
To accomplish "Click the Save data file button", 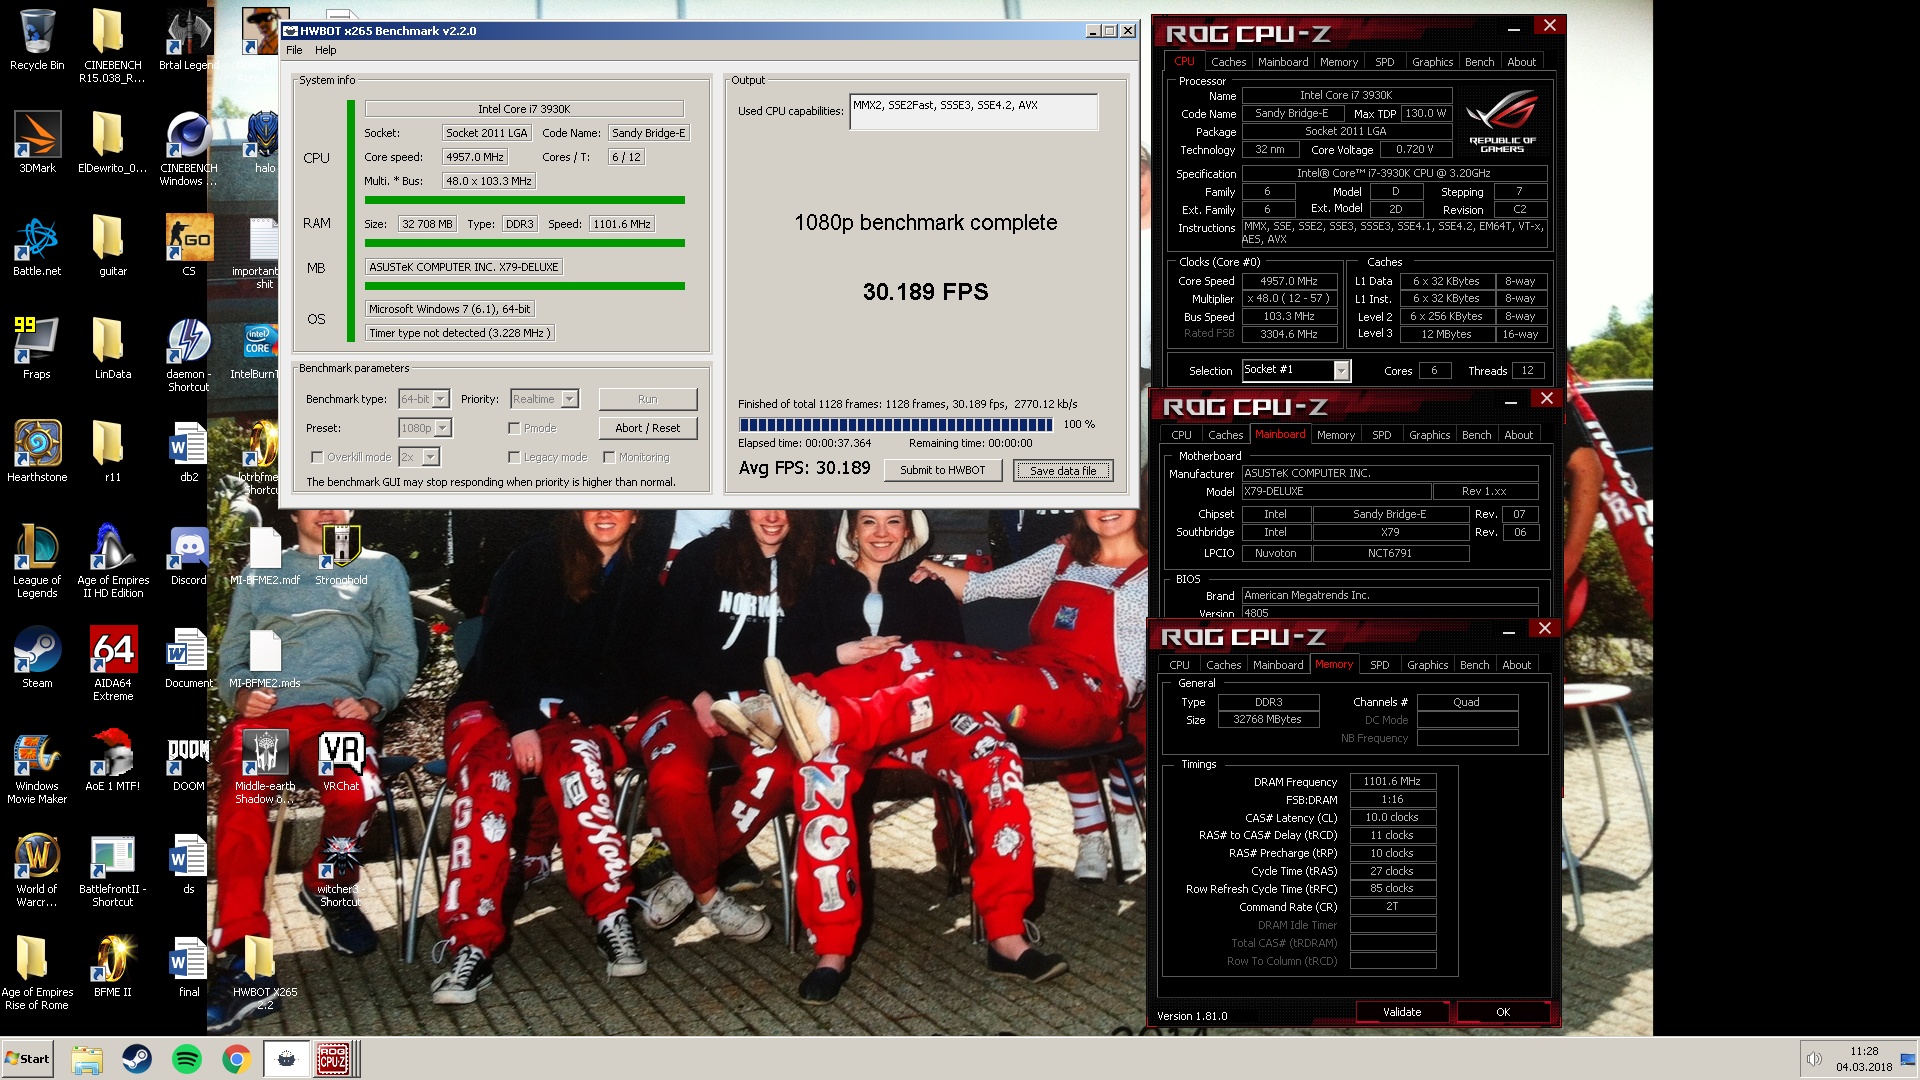I will tap(1063, 471).
